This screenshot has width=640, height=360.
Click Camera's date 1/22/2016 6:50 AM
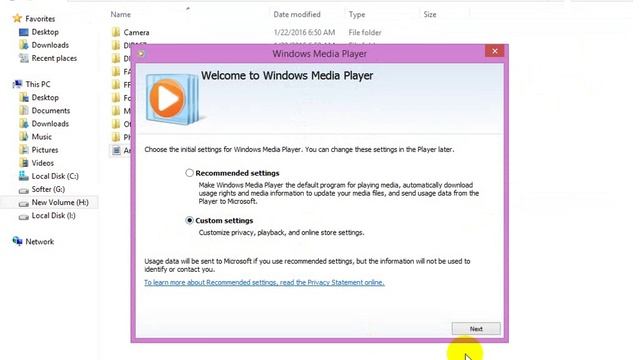[304, 32]
